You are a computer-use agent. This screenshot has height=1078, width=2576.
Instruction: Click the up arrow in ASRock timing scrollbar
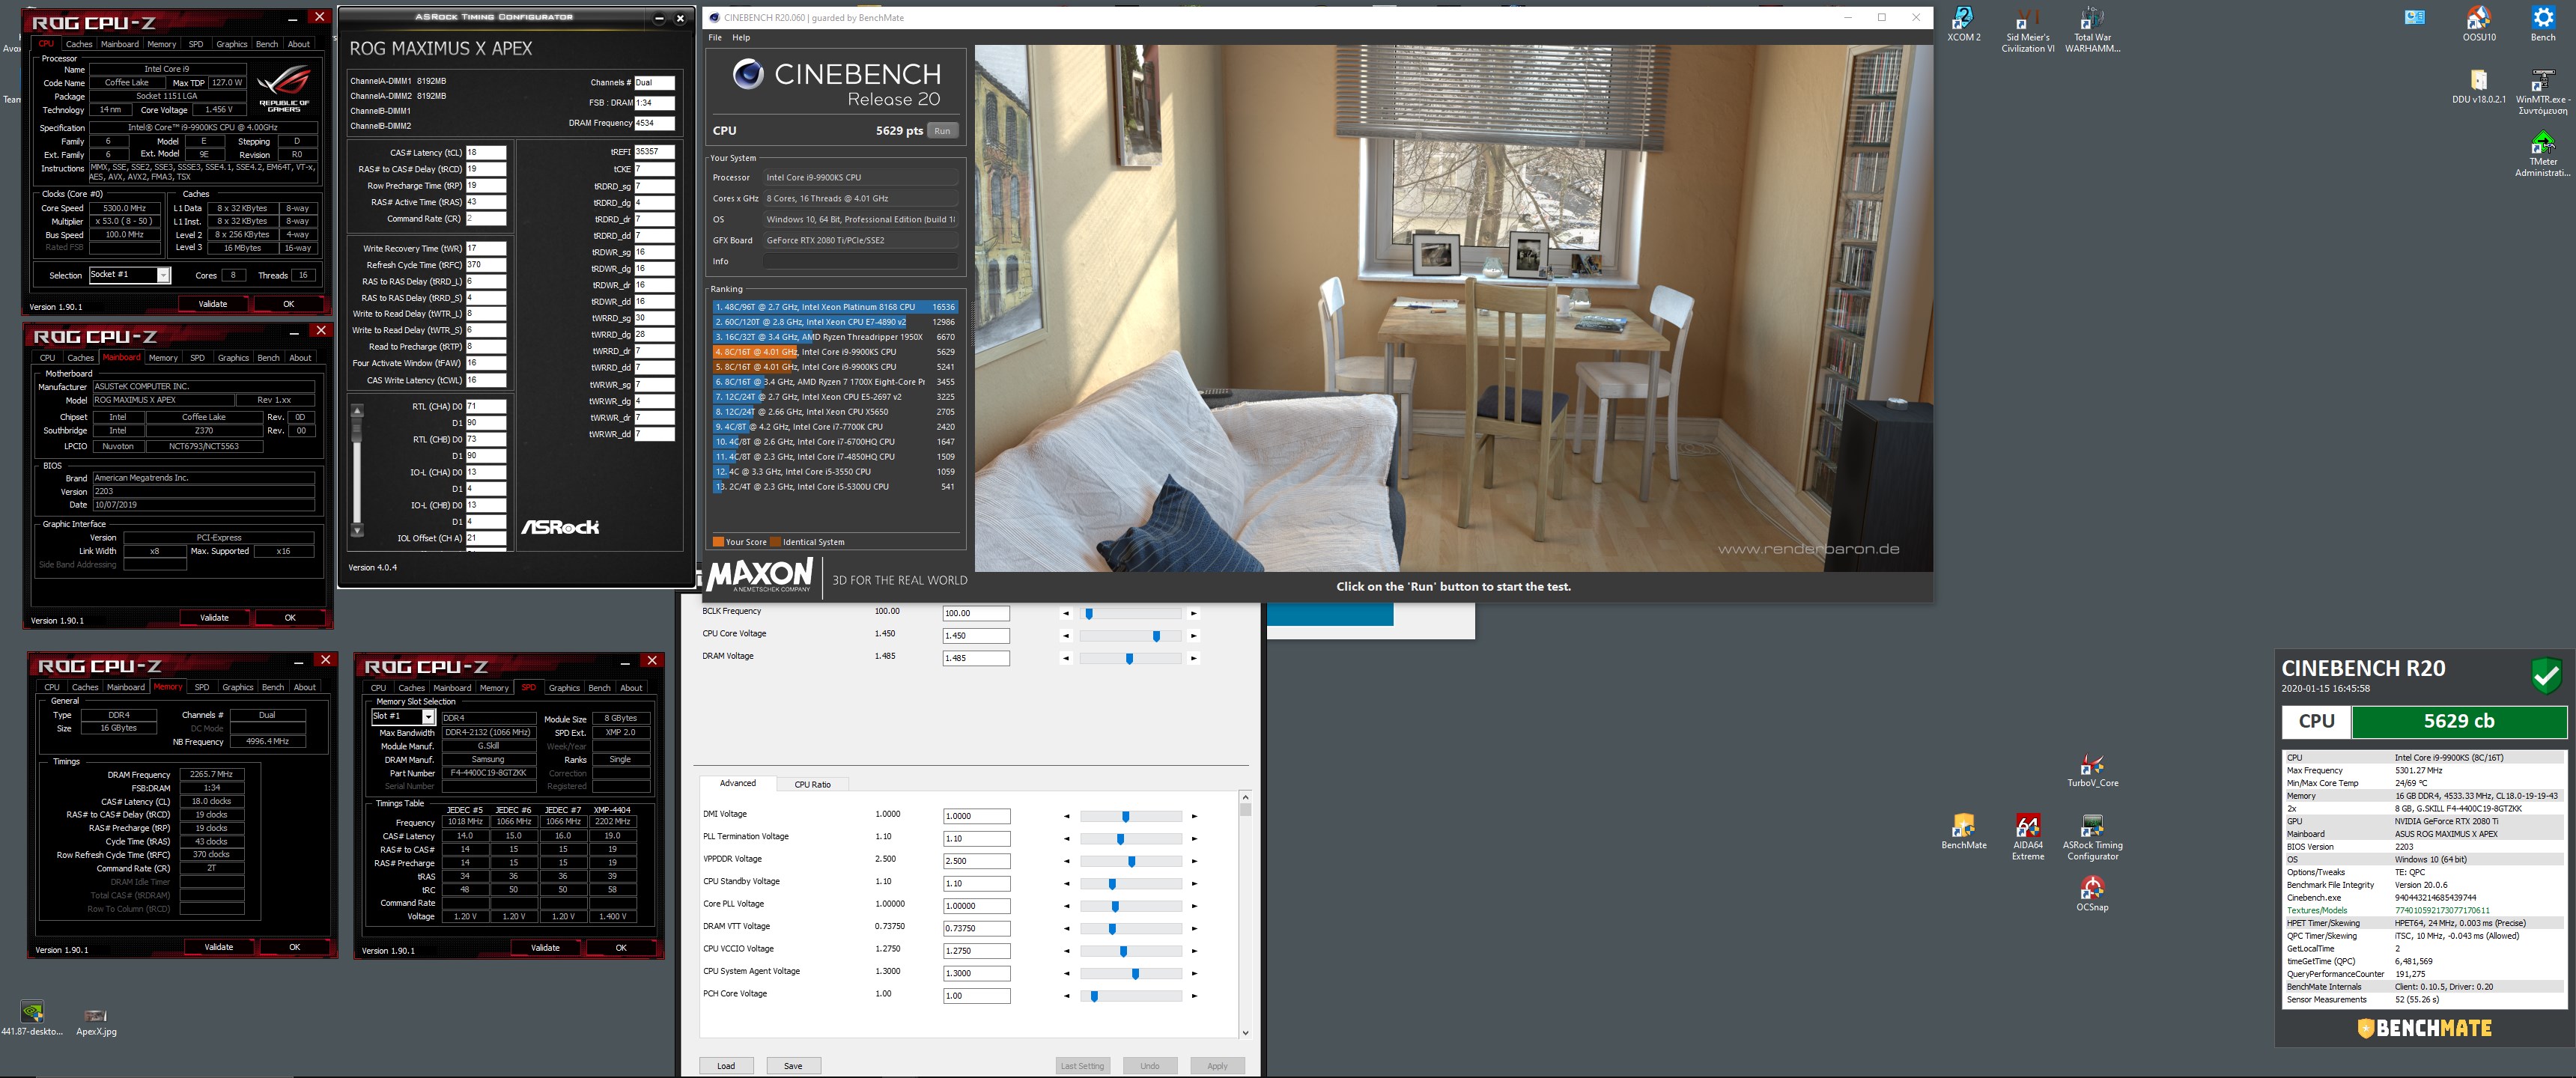pos(357,410)
